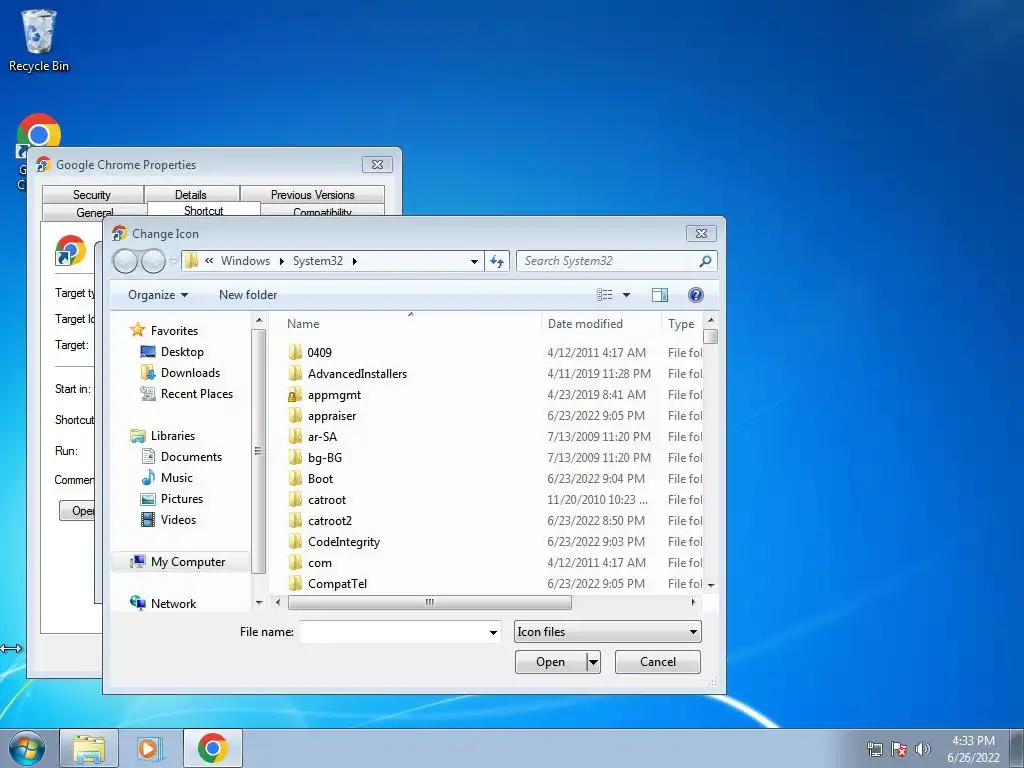Expand the File name history dropdown
This screenshot has width=1024, height=768.
493,632
